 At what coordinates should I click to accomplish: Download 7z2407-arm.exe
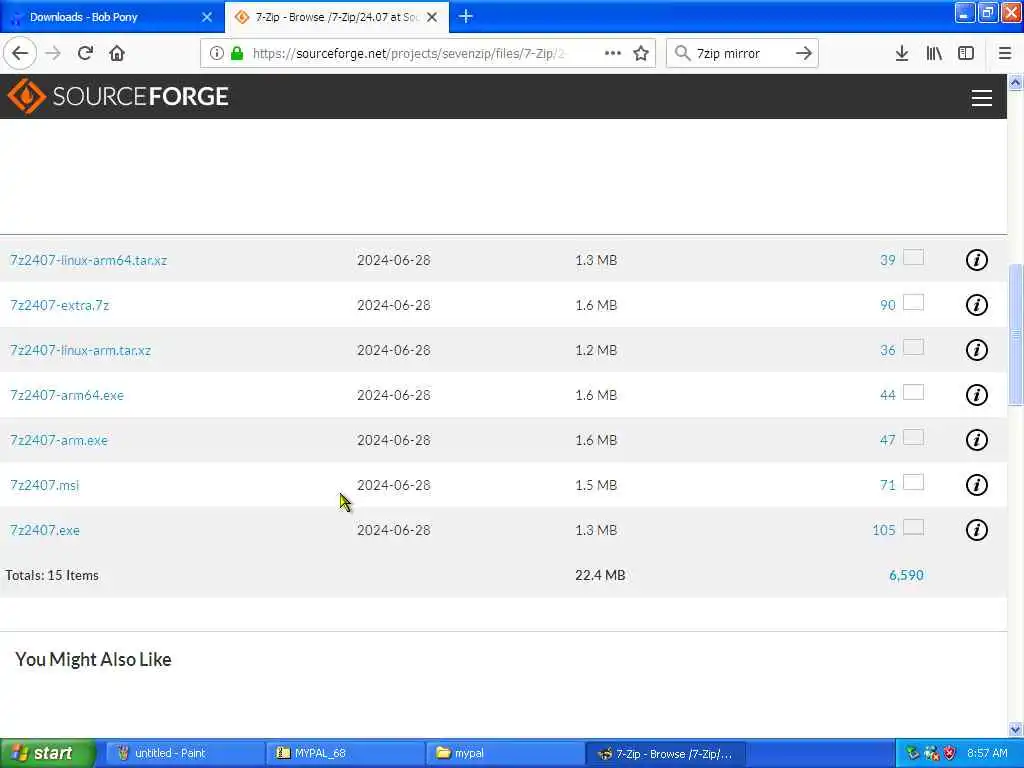59,440
